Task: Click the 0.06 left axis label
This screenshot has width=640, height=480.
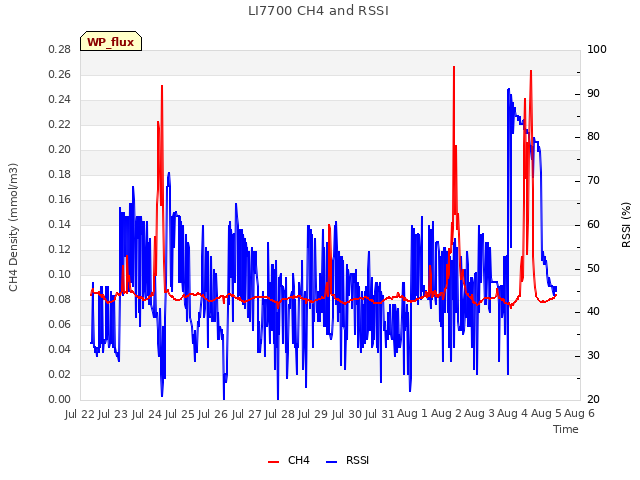Action: tap(60, 324)
